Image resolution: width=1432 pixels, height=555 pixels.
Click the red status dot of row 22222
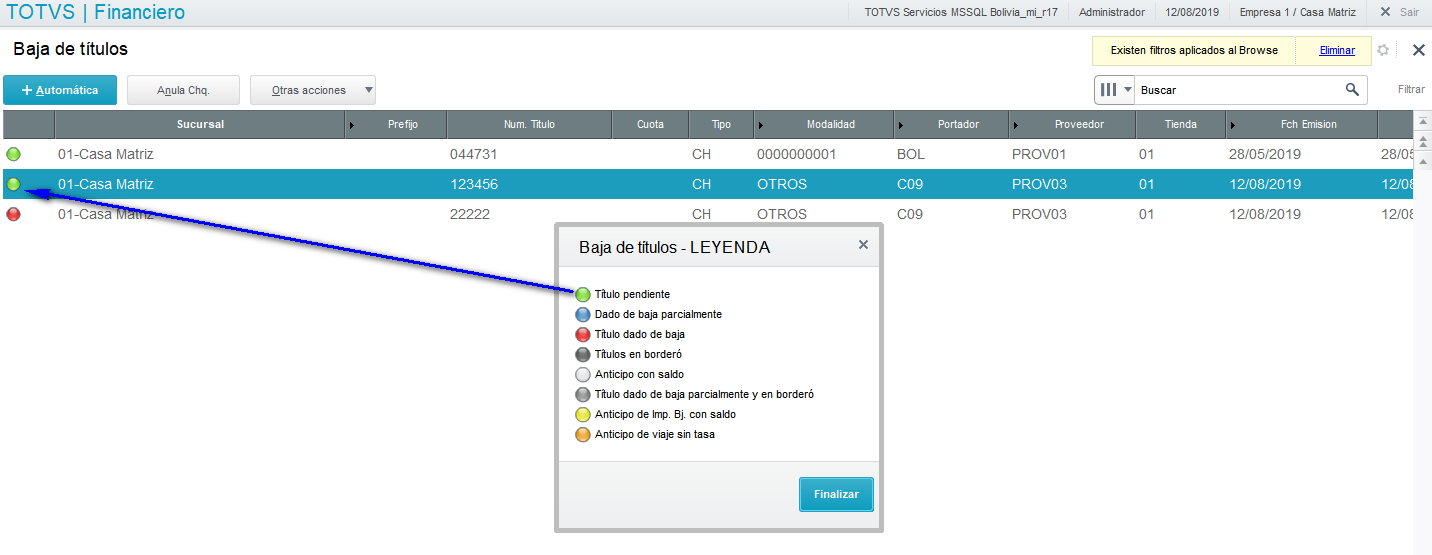click(13, 214)
